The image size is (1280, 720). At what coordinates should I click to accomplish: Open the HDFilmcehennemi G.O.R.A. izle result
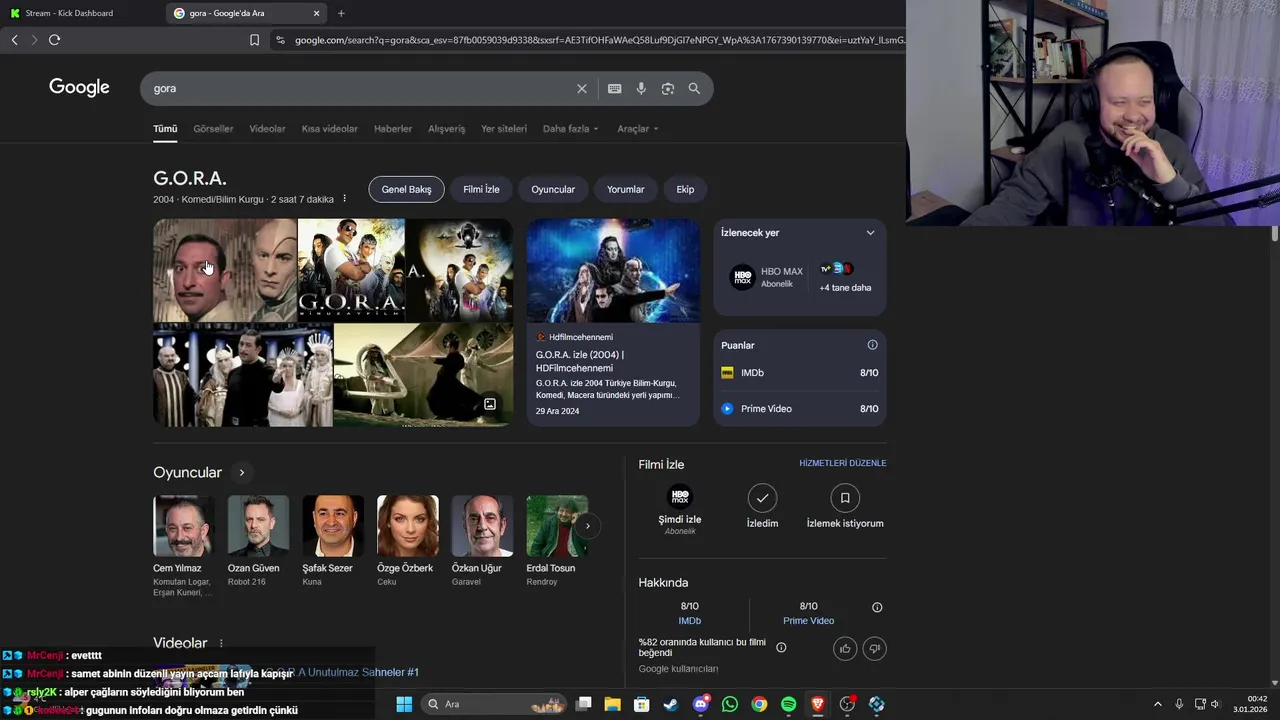click(x=613, y=322)
